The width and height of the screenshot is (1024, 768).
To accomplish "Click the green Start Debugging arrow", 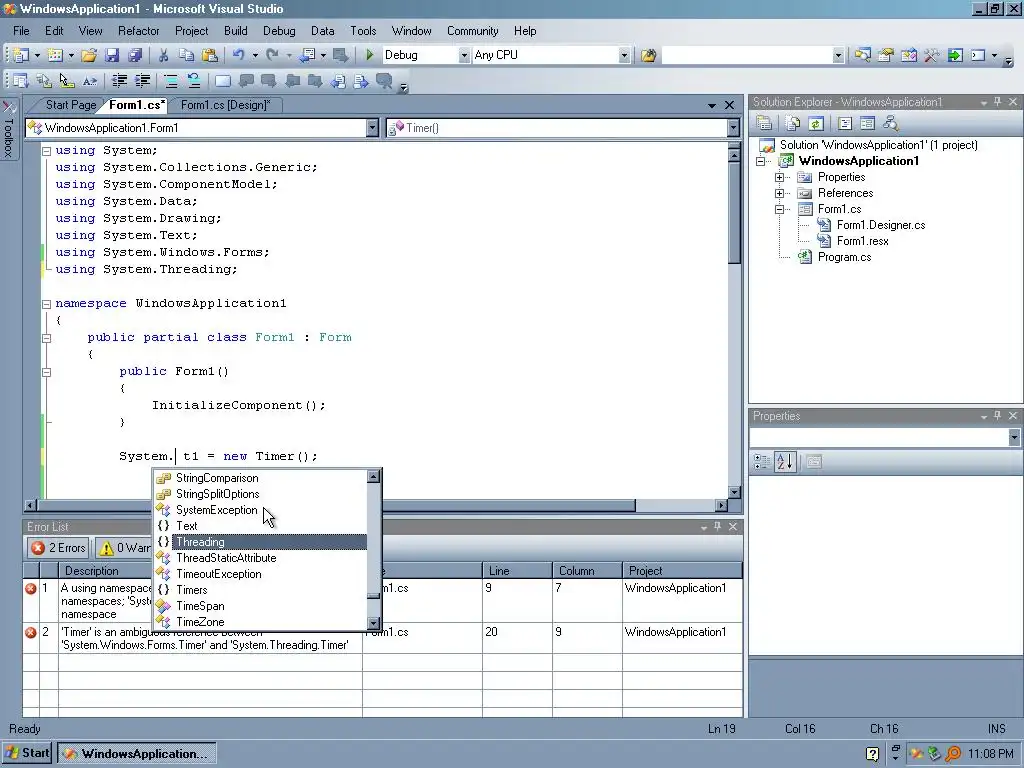I will coord(370,56).
